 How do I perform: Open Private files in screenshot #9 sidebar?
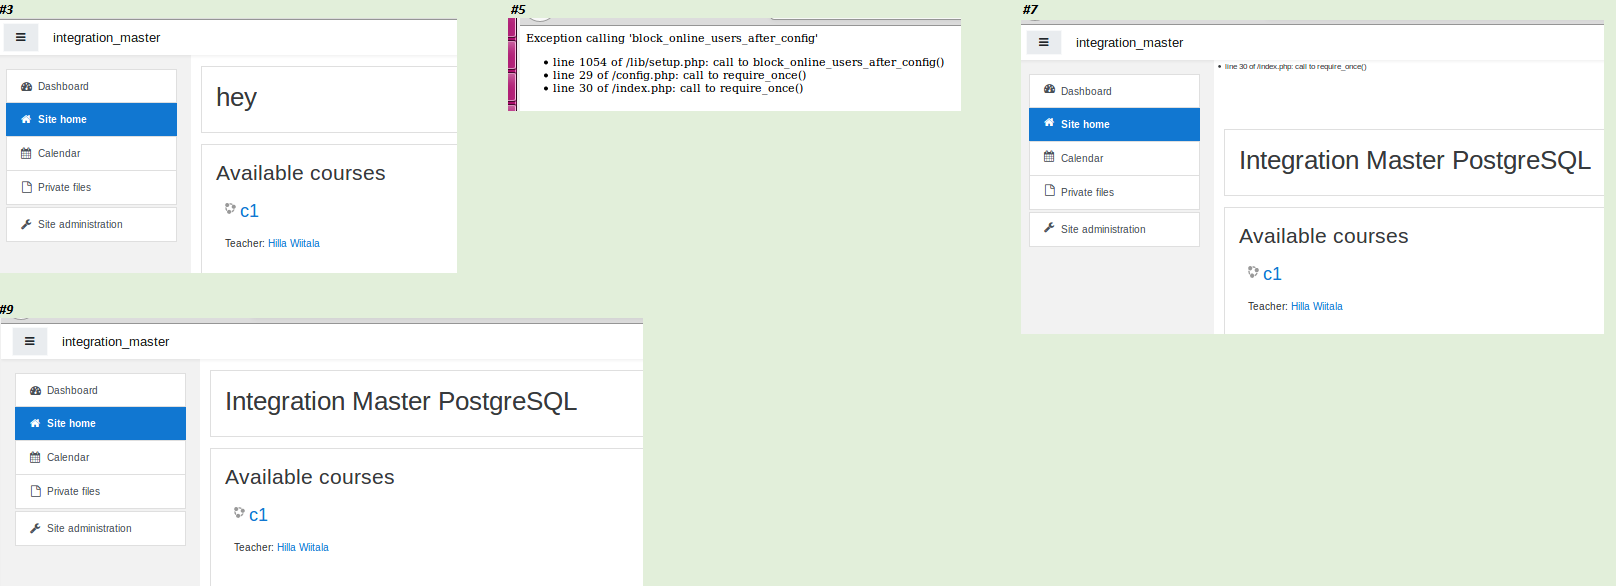click(x=100, y=491)
